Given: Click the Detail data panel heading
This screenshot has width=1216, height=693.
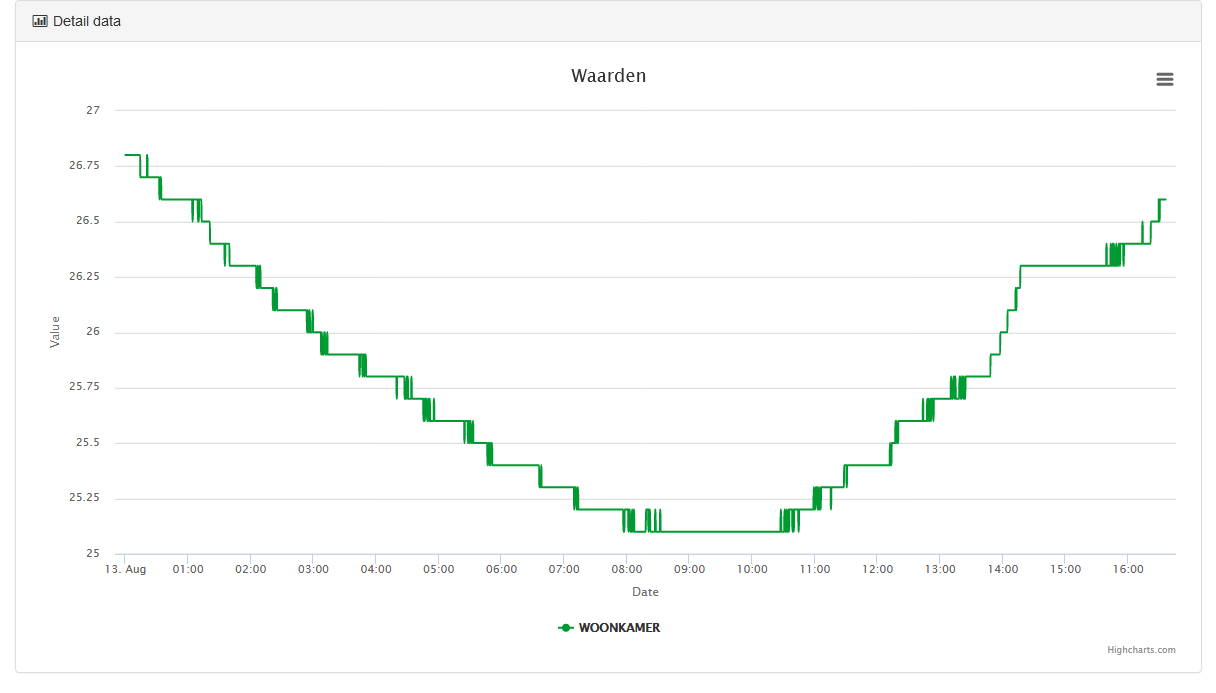Looking at the screenshot, I should point(87,21).
